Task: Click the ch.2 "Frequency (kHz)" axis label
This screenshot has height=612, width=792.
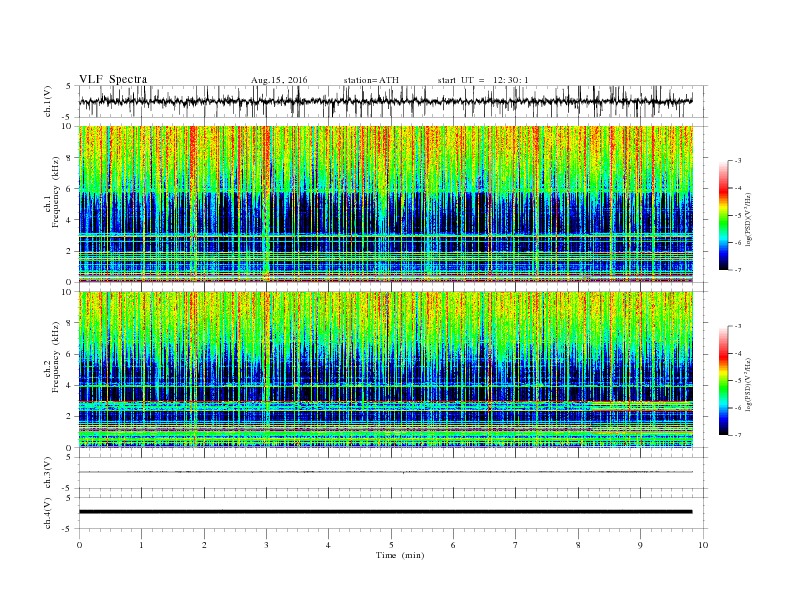Action: coord(56,357)
